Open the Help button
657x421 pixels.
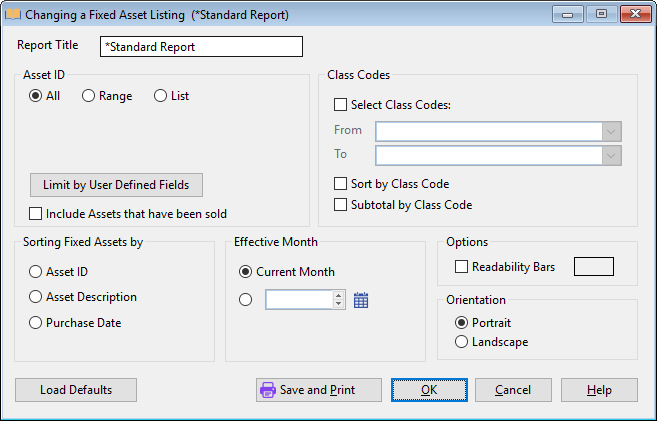click(x=600, y=390)
